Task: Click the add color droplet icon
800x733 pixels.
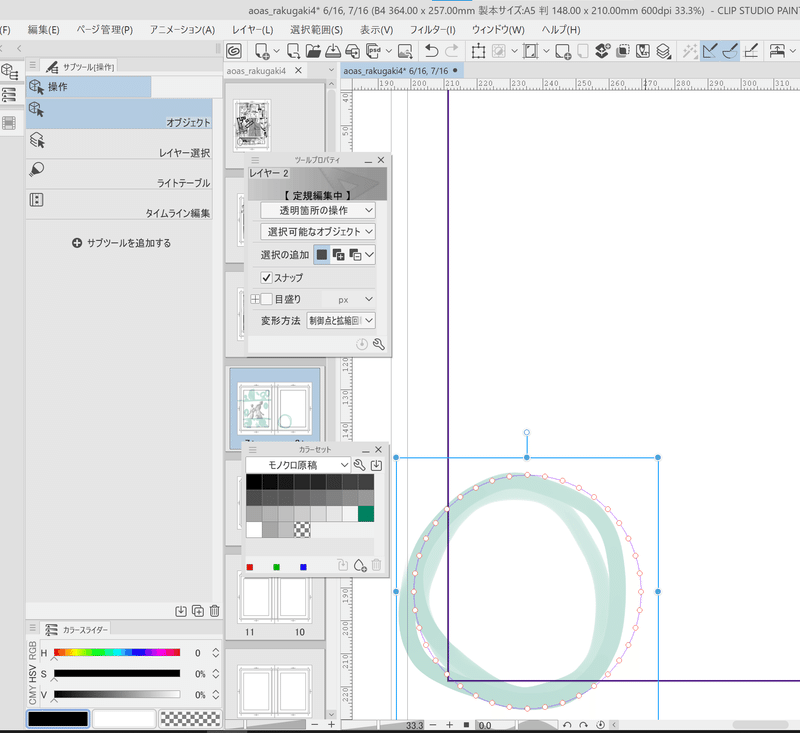Action: [360, 565]
